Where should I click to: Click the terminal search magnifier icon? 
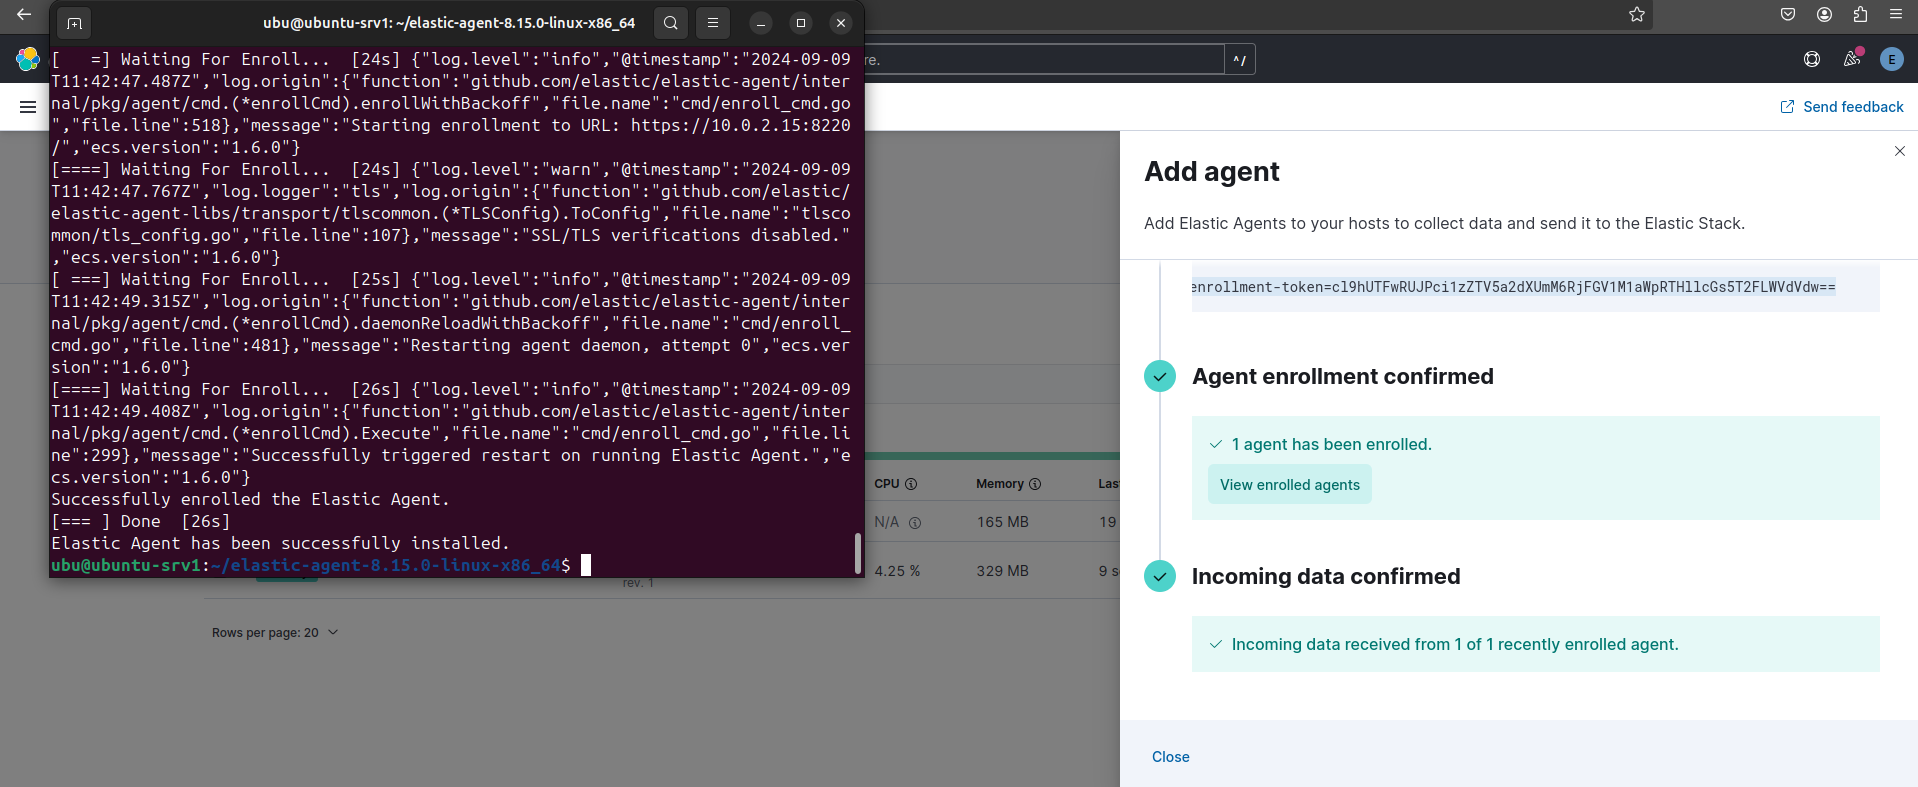point(671,22)
